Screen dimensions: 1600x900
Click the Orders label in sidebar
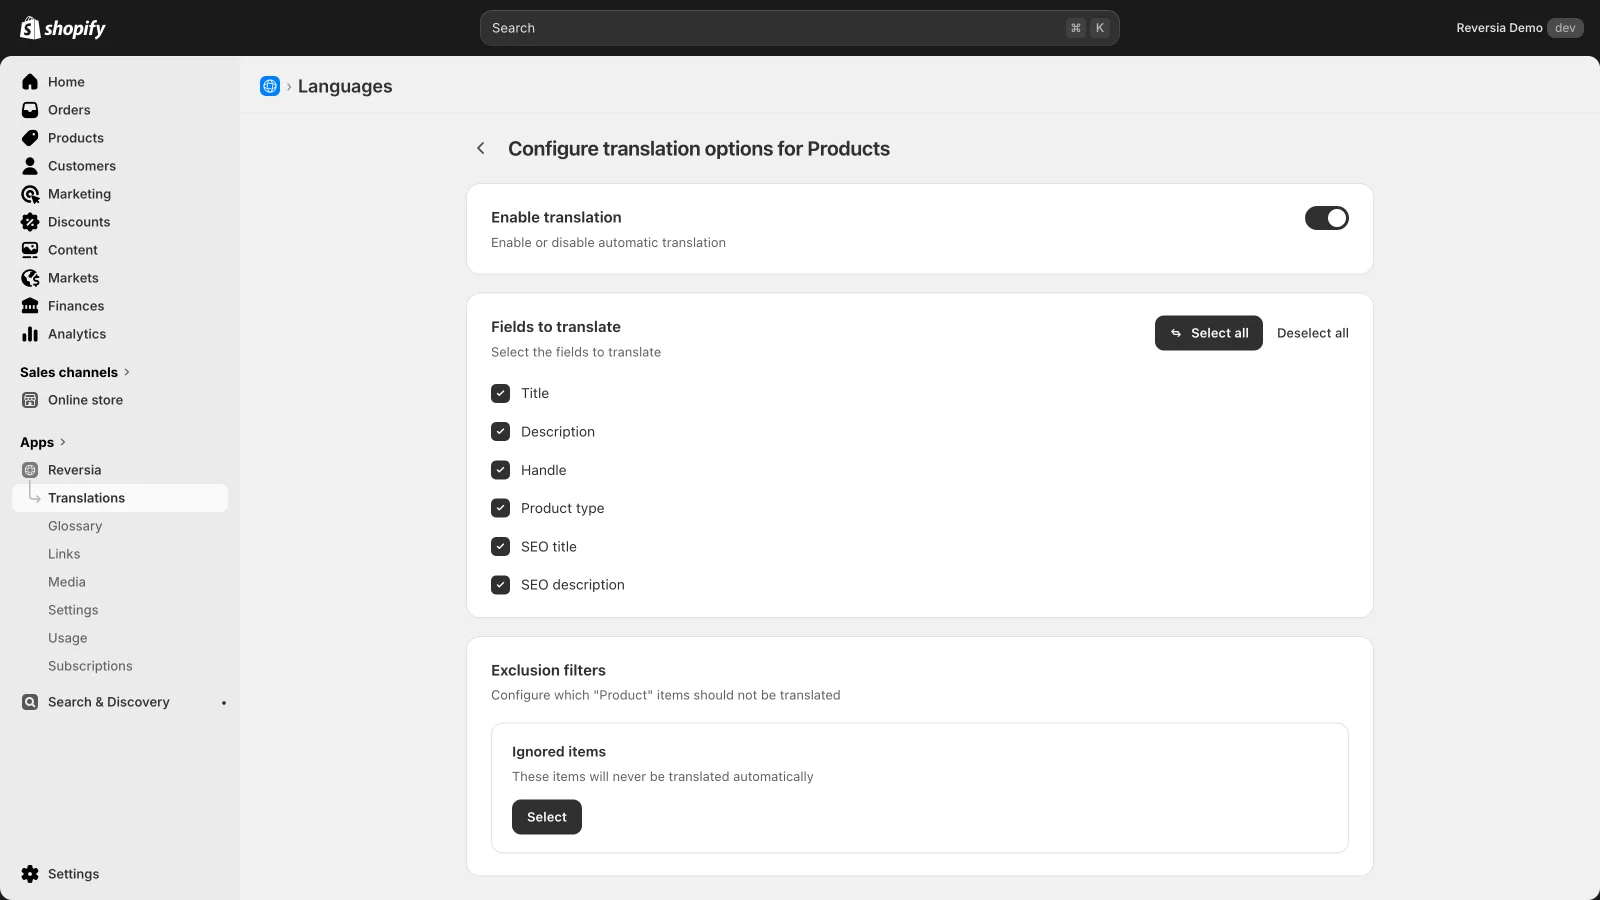(69, 110)
